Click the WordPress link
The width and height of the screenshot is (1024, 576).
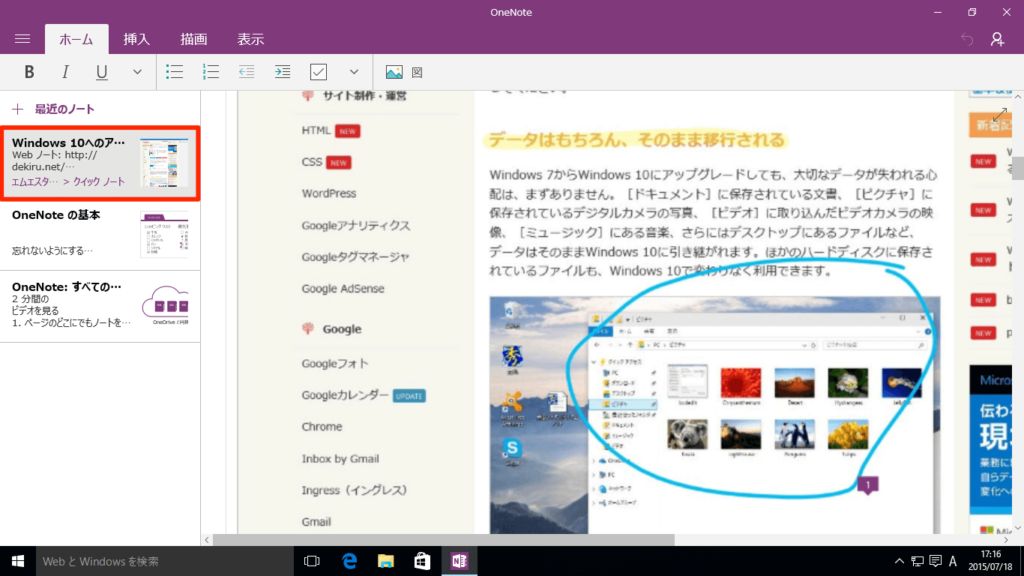(328, 193)
